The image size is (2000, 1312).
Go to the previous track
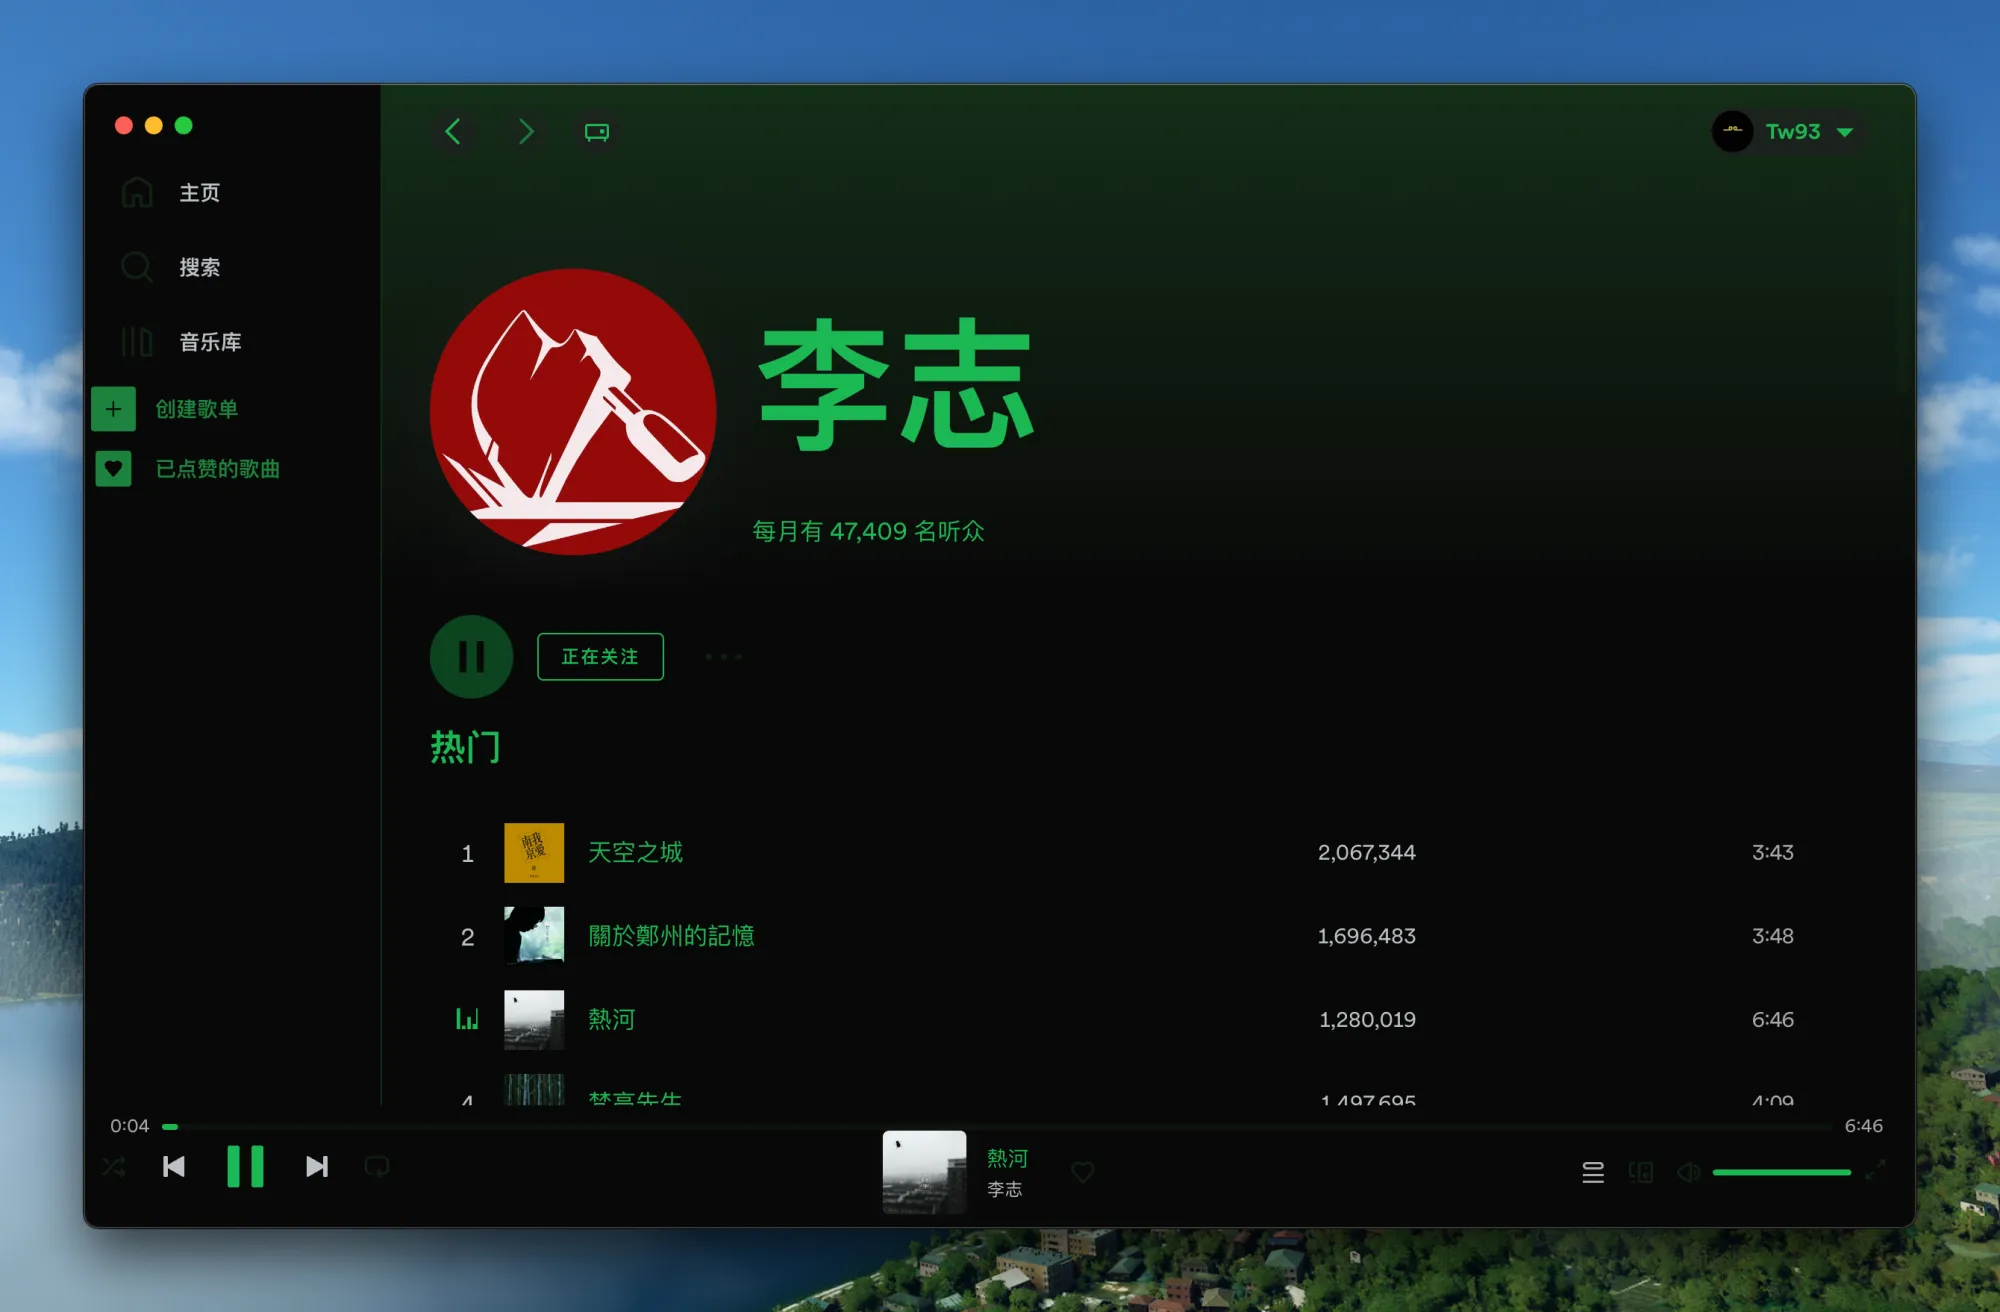click(173, 1166)
